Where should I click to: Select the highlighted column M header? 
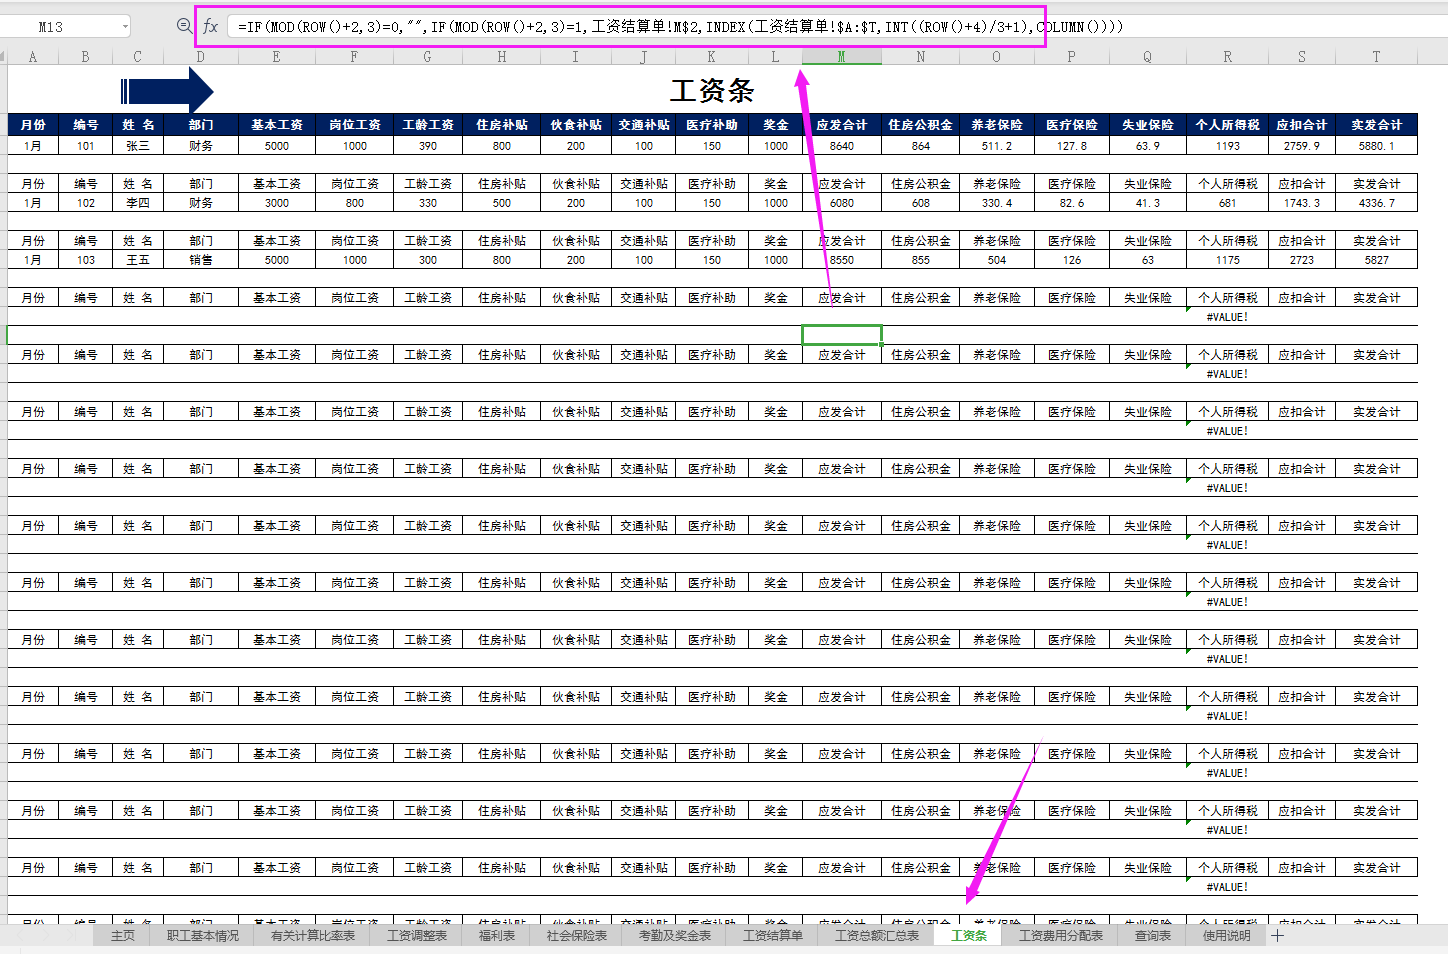(842, 57)
